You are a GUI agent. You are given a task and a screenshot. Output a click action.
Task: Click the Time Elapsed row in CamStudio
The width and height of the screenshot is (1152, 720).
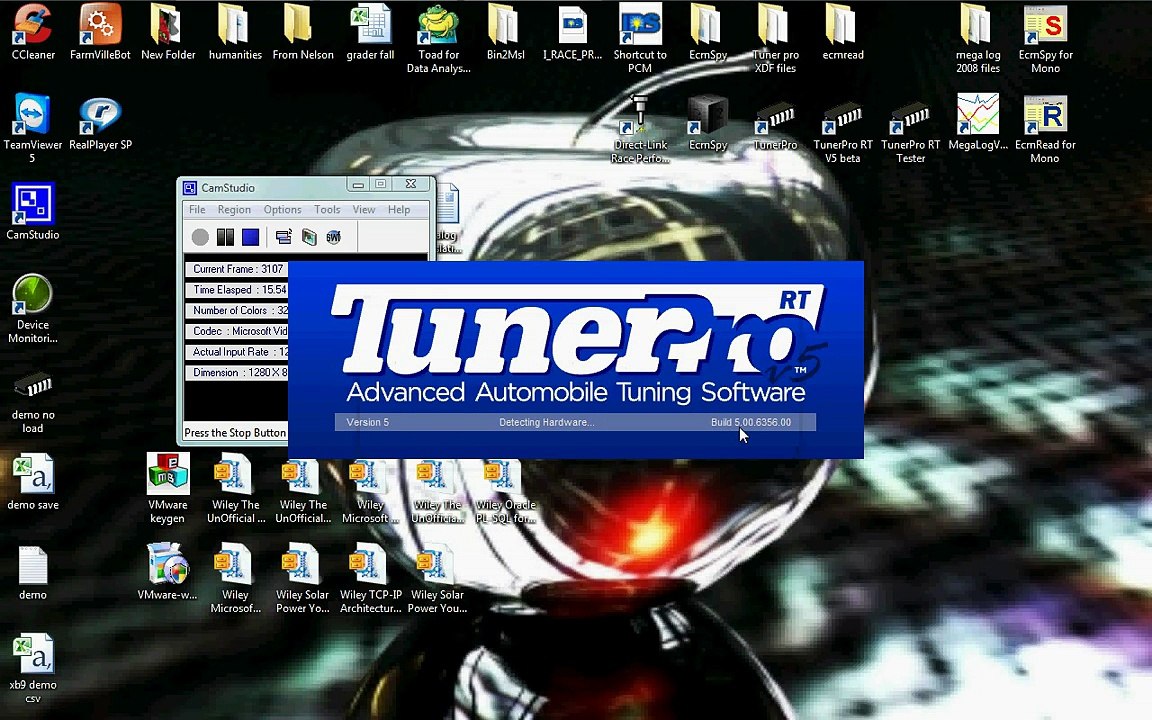(237, 289)
